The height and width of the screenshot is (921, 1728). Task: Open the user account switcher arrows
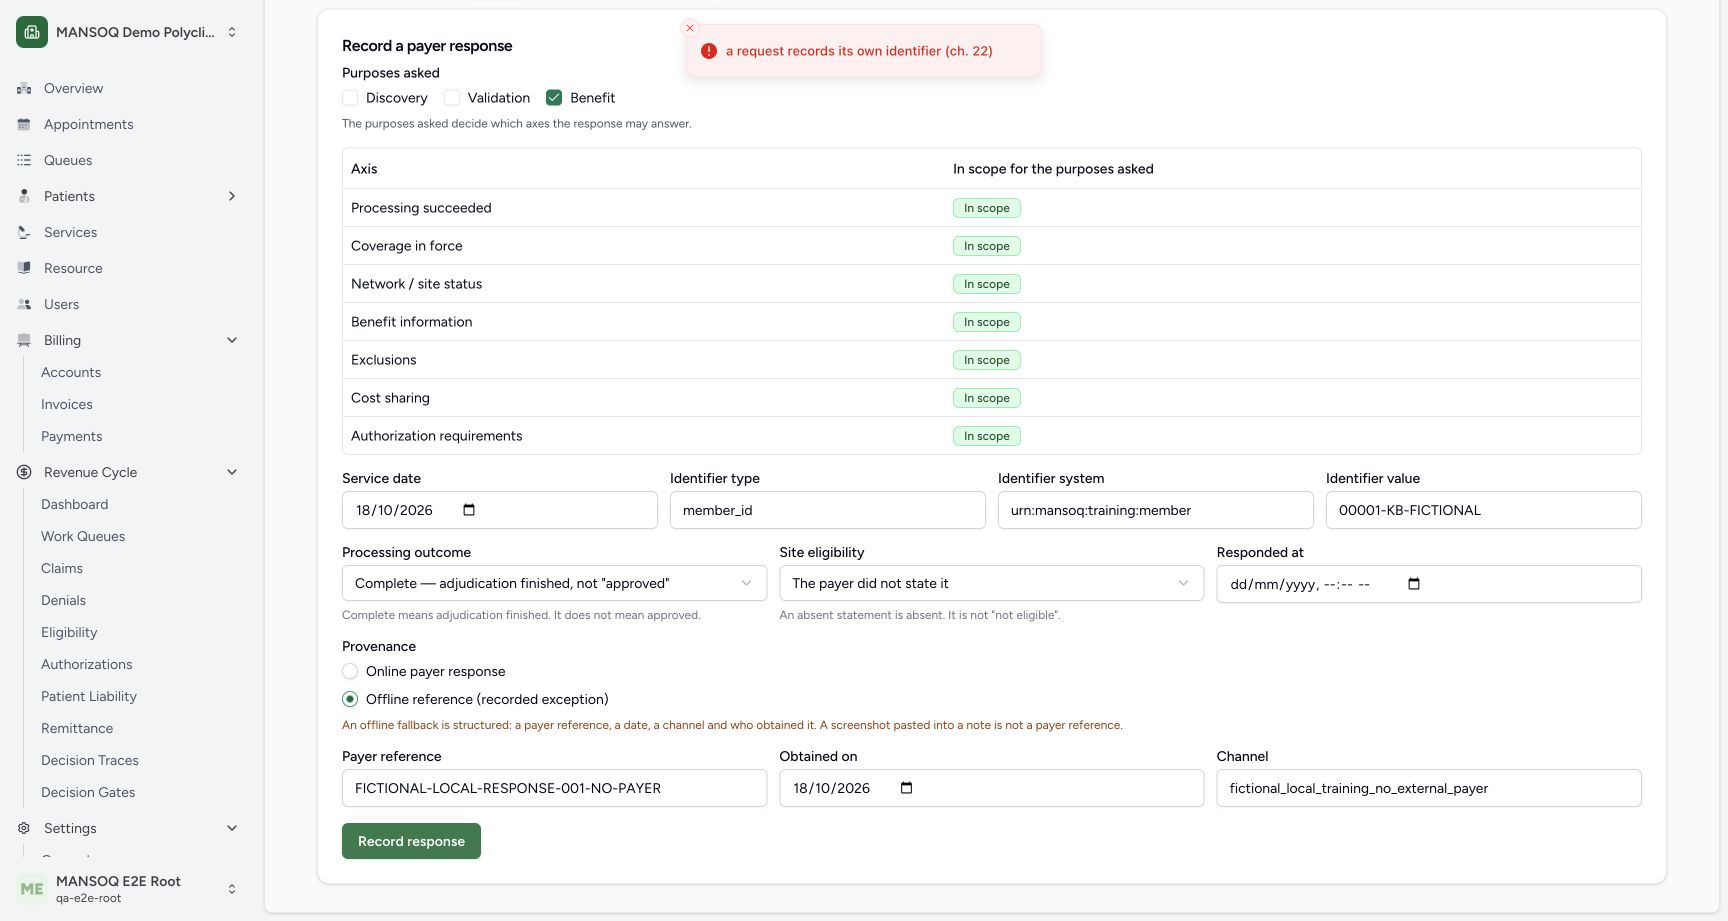coord(232,889)
